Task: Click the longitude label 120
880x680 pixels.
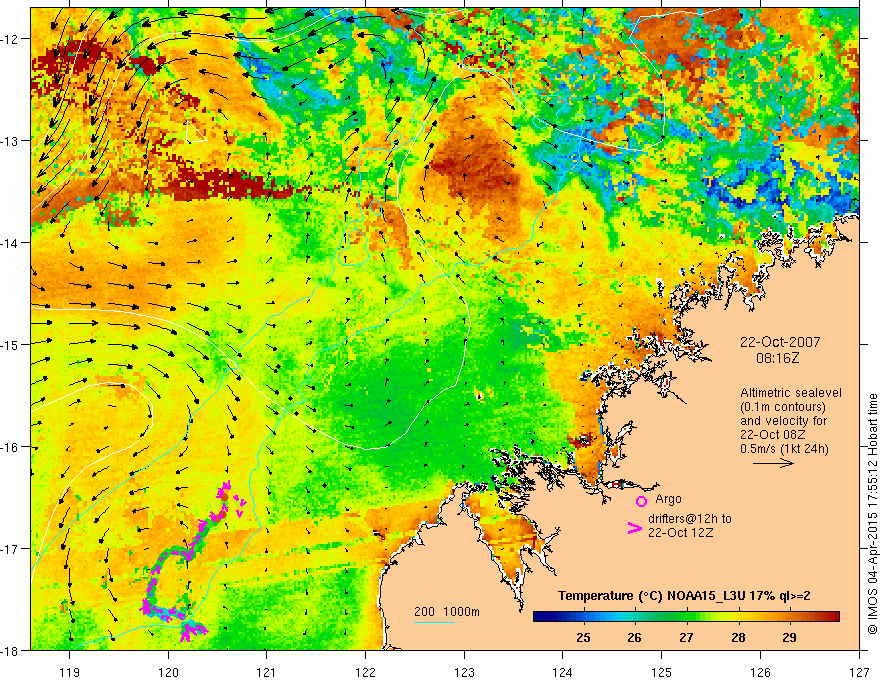Action: [168, 672]
